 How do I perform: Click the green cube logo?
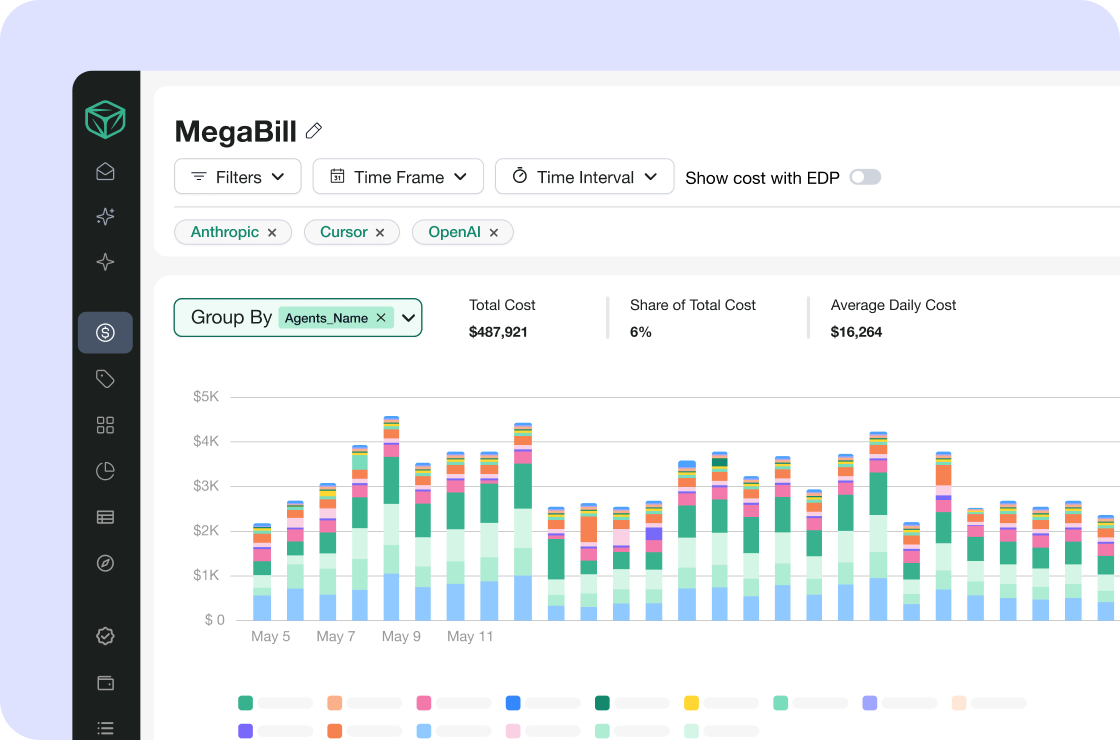[x=105, y=119]
